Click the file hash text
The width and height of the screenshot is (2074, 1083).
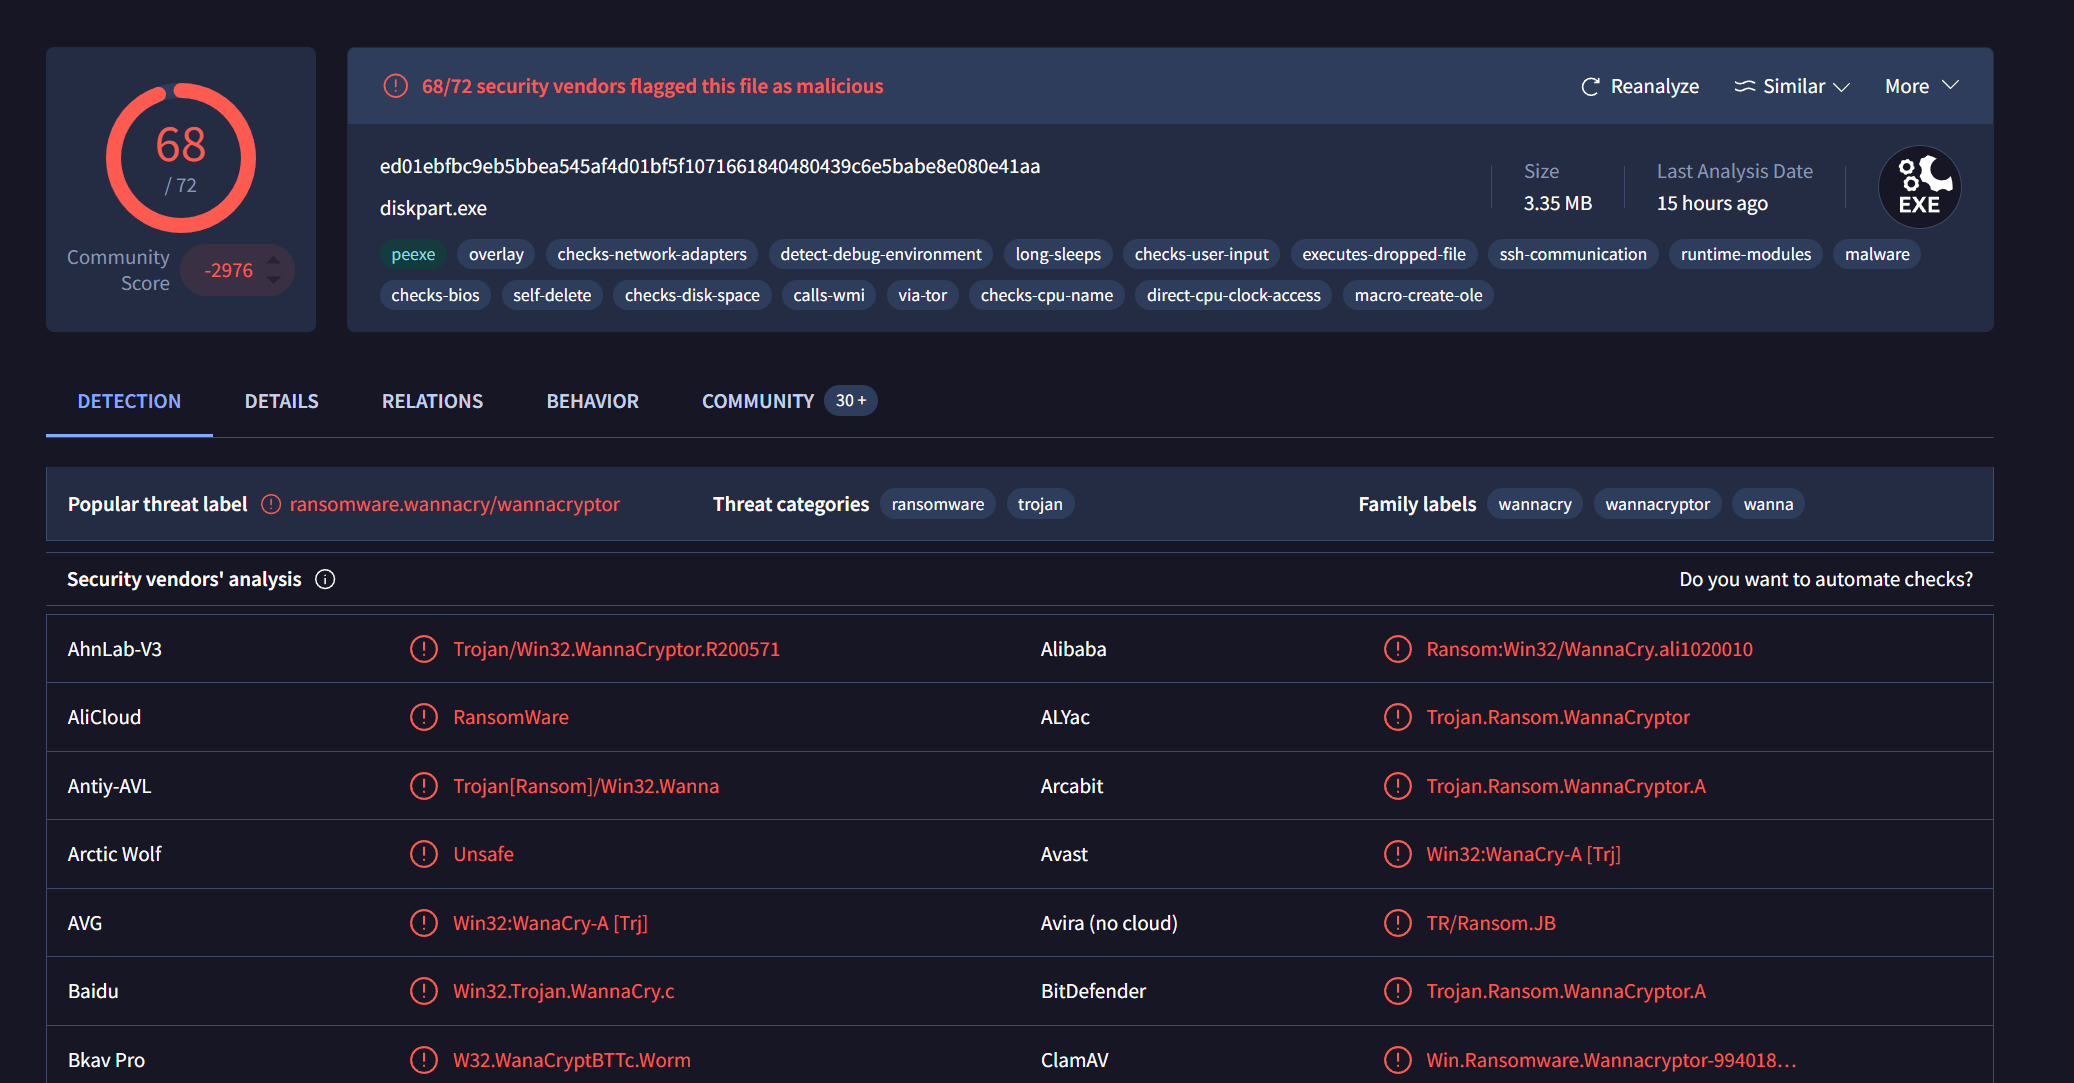709,166
